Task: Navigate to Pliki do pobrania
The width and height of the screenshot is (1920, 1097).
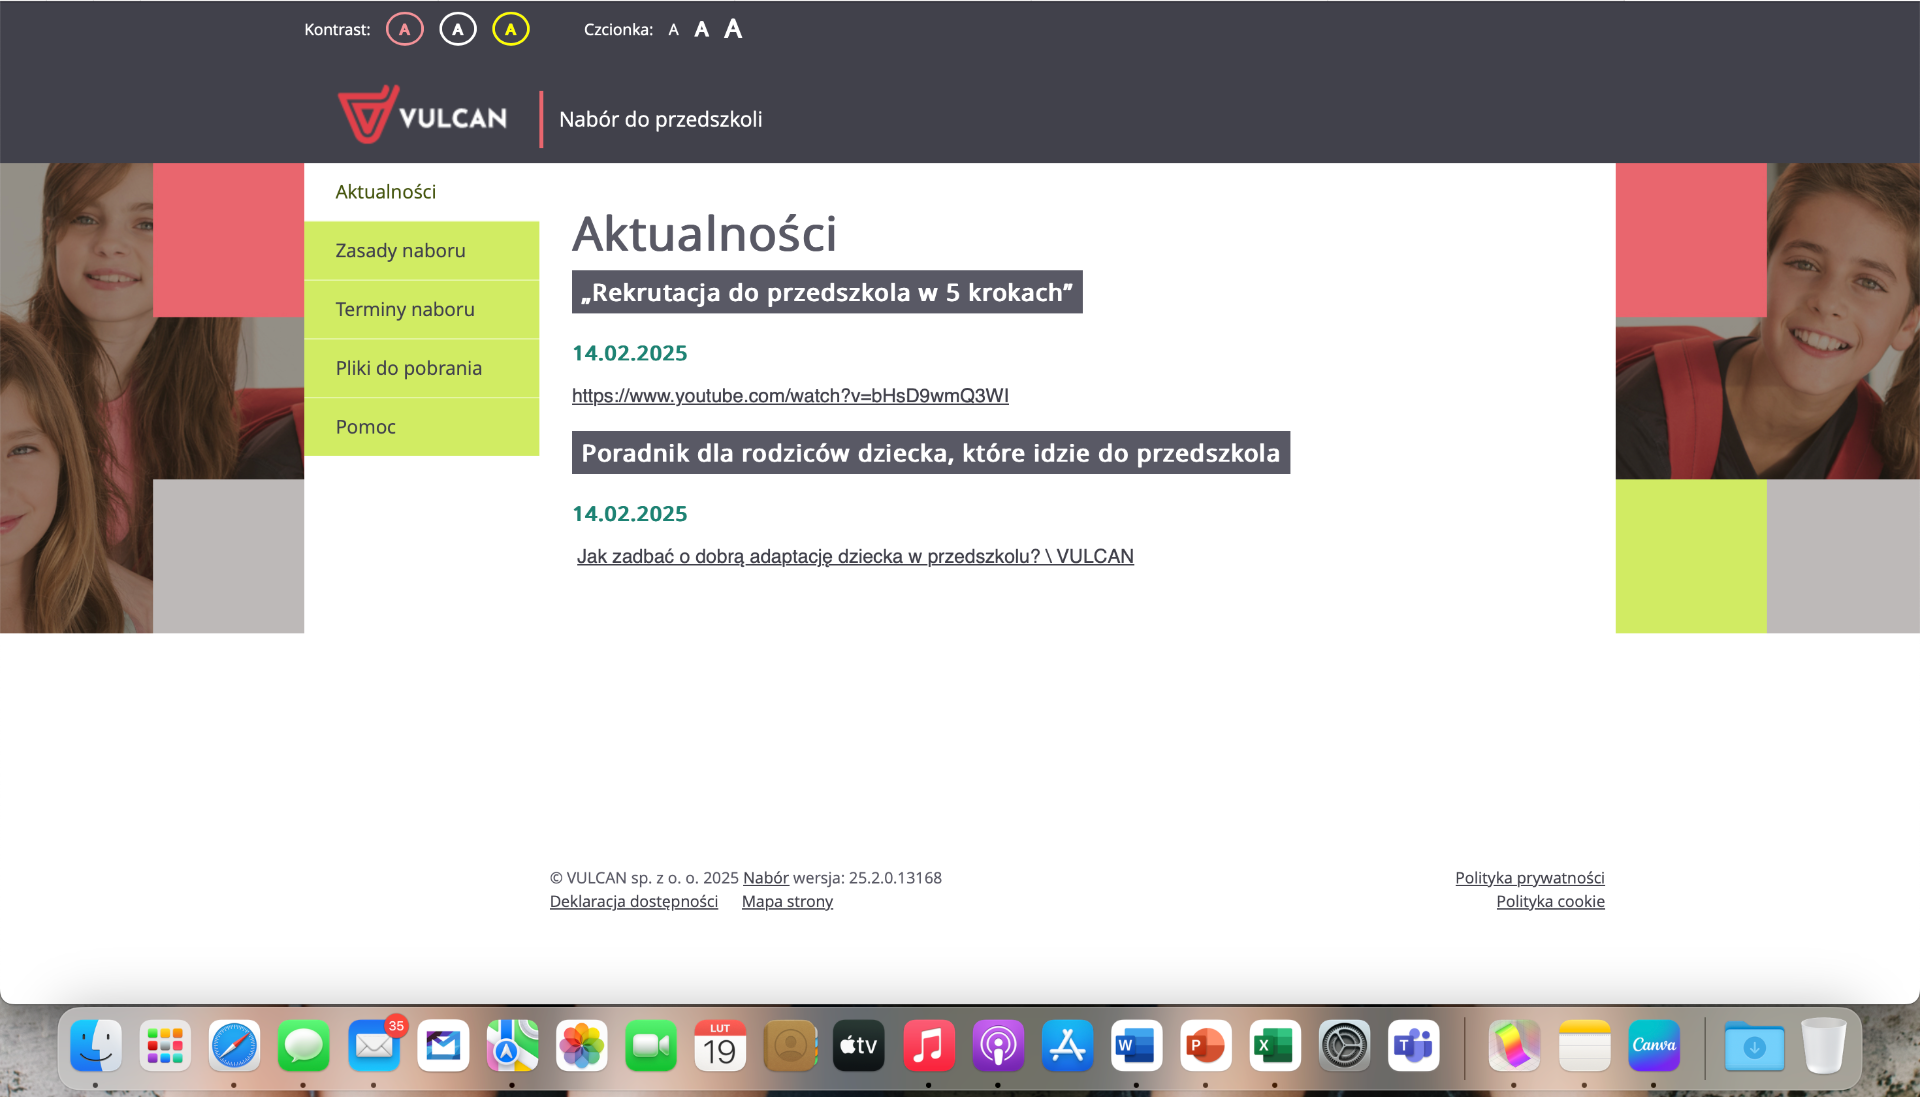Action: tap(408, 368)
